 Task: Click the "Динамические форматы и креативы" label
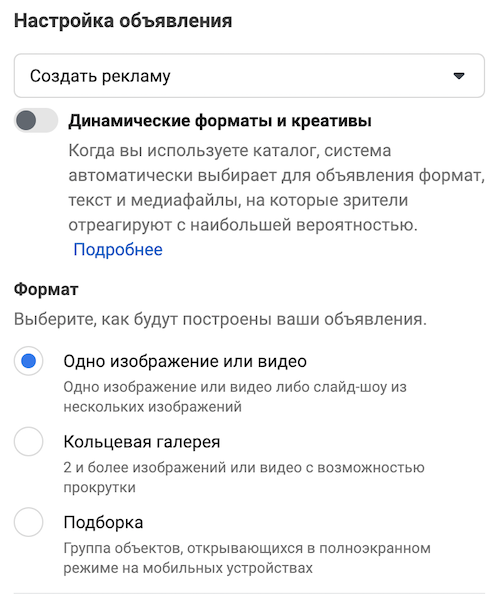[x=220, y=121]
